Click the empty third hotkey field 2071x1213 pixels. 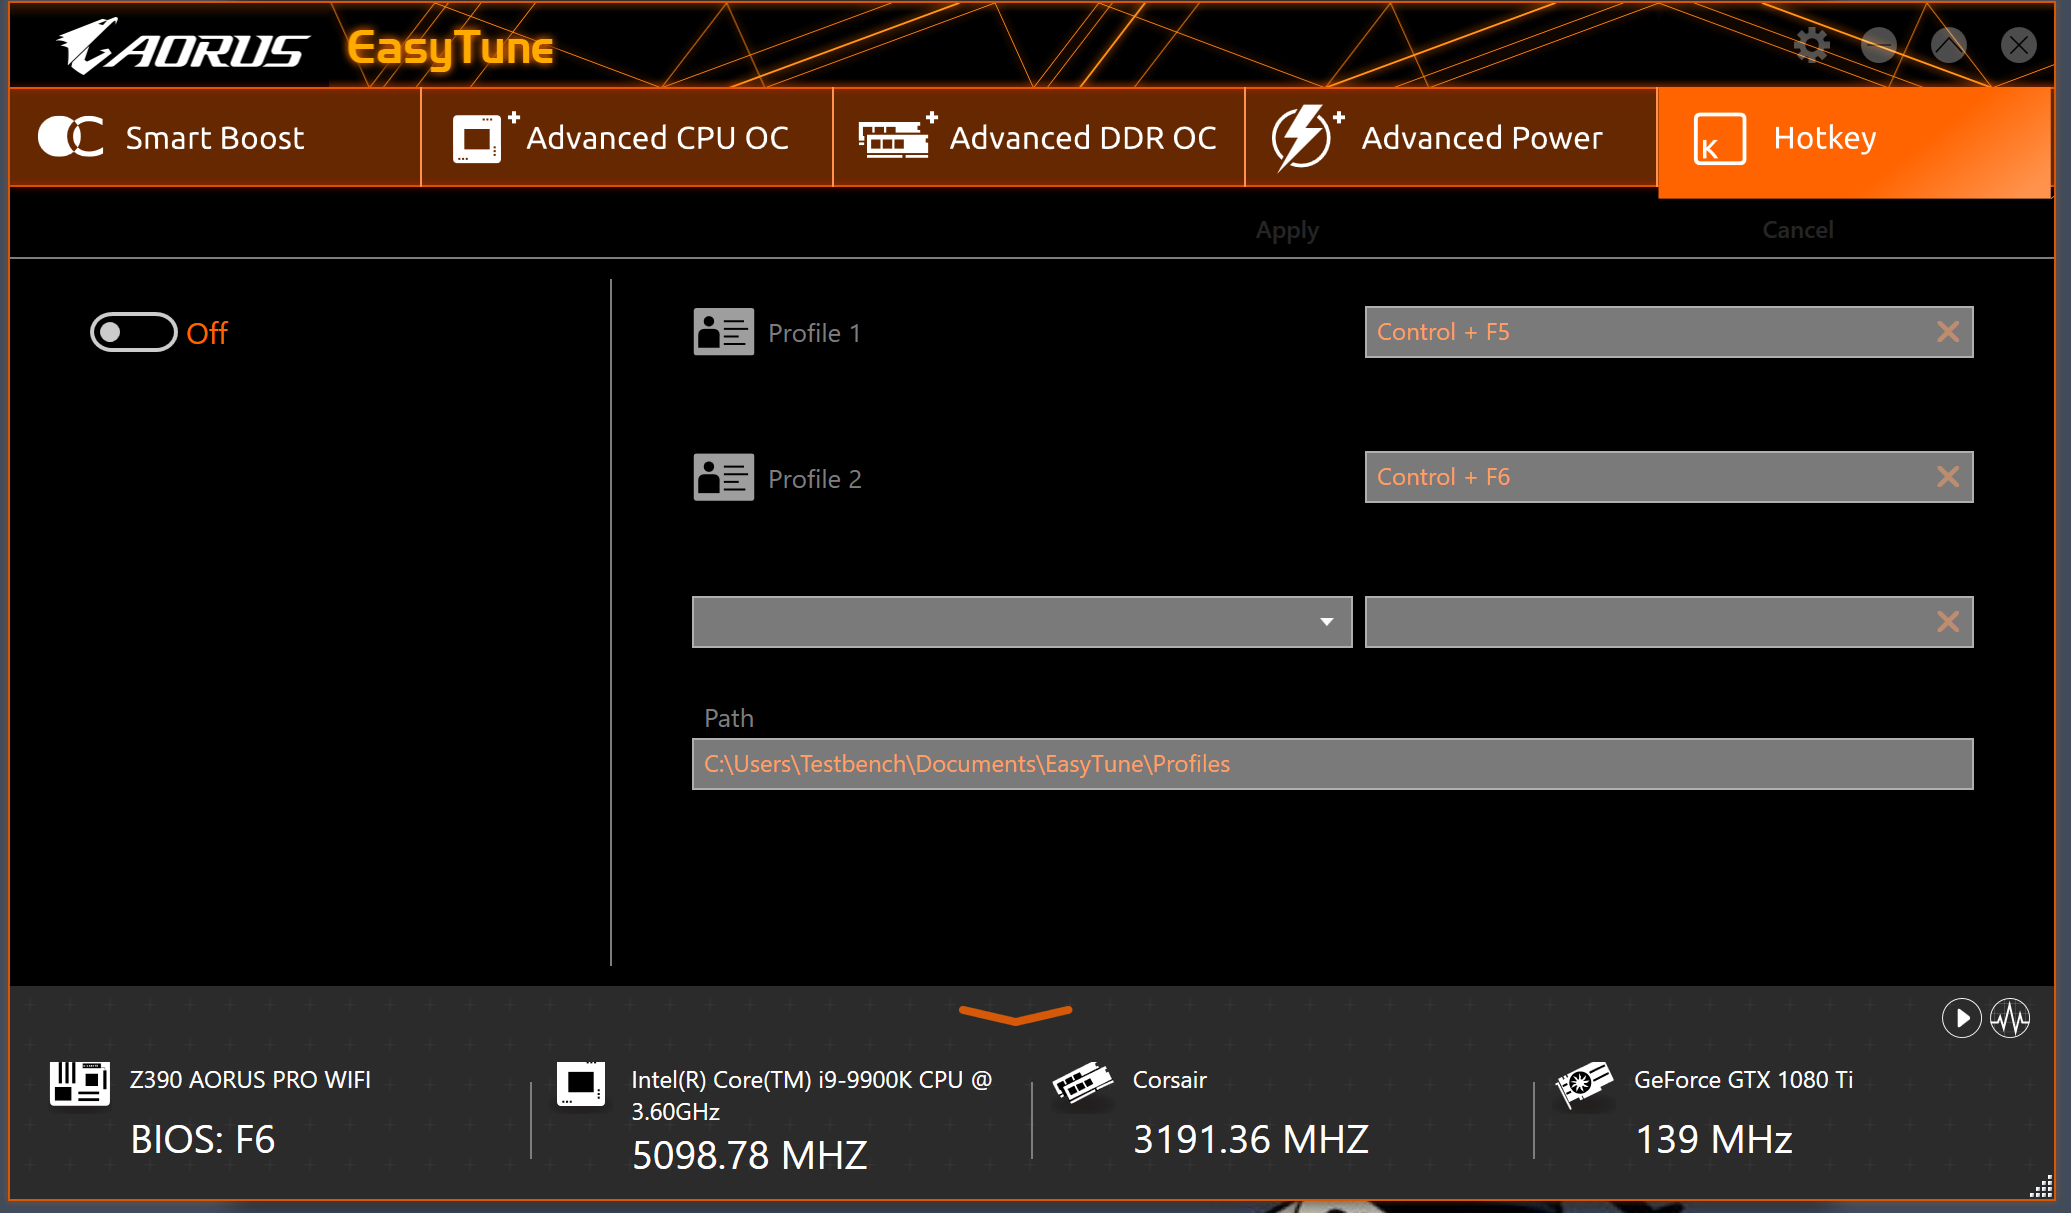click(x=1668, y=622)
